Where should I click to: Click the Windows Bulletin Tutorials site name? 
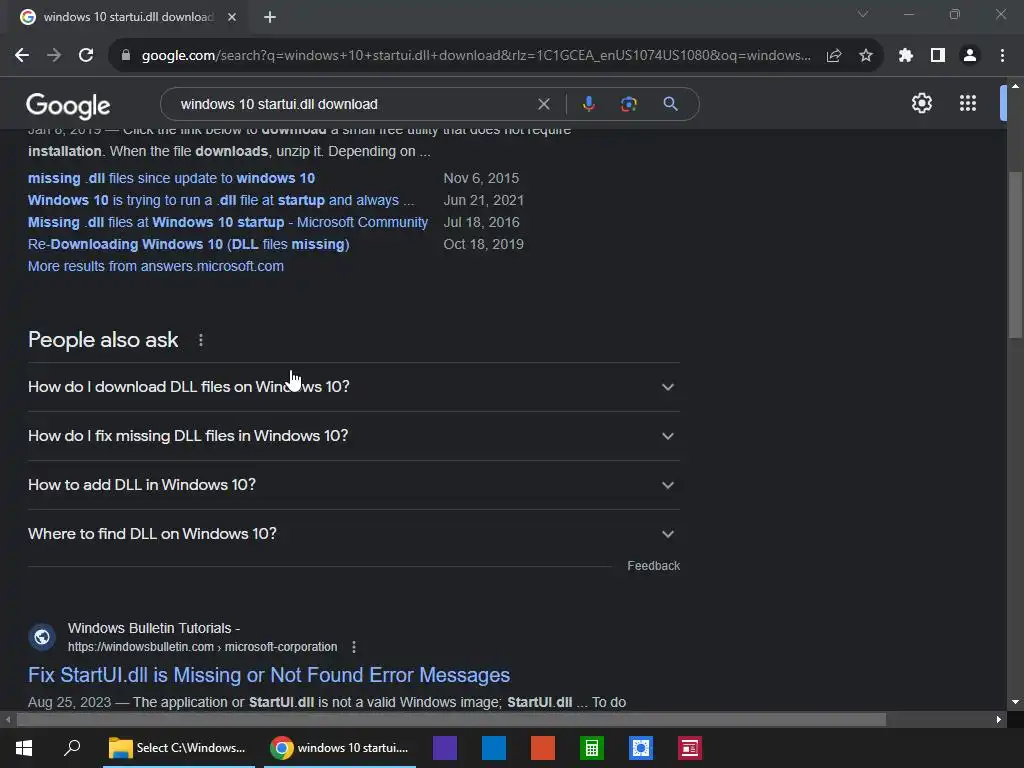pyautogui.click(x=154, y=628)
